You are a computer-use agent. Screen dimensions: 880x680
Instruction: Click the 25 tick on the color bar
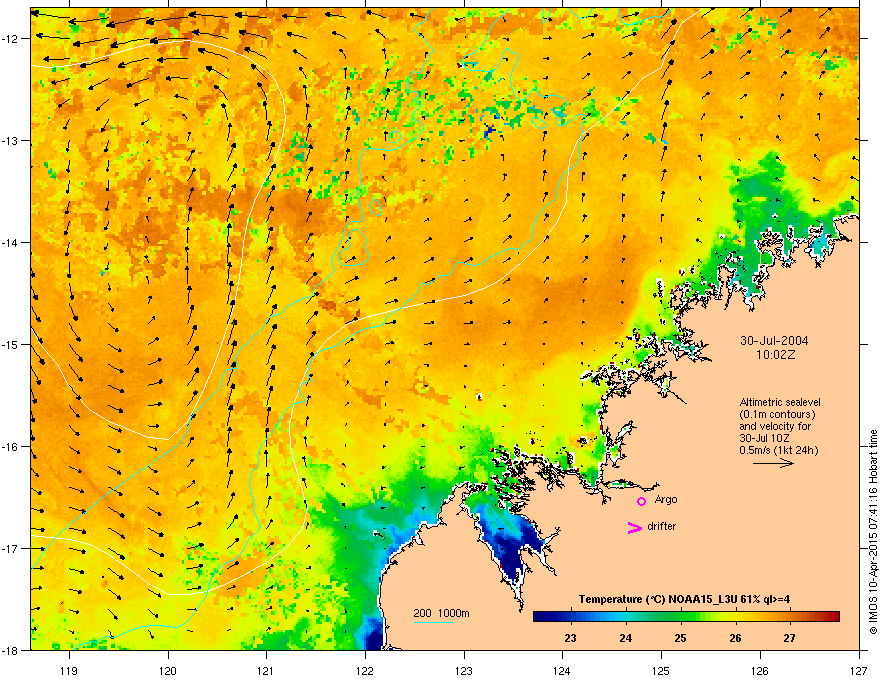(680, 638)
